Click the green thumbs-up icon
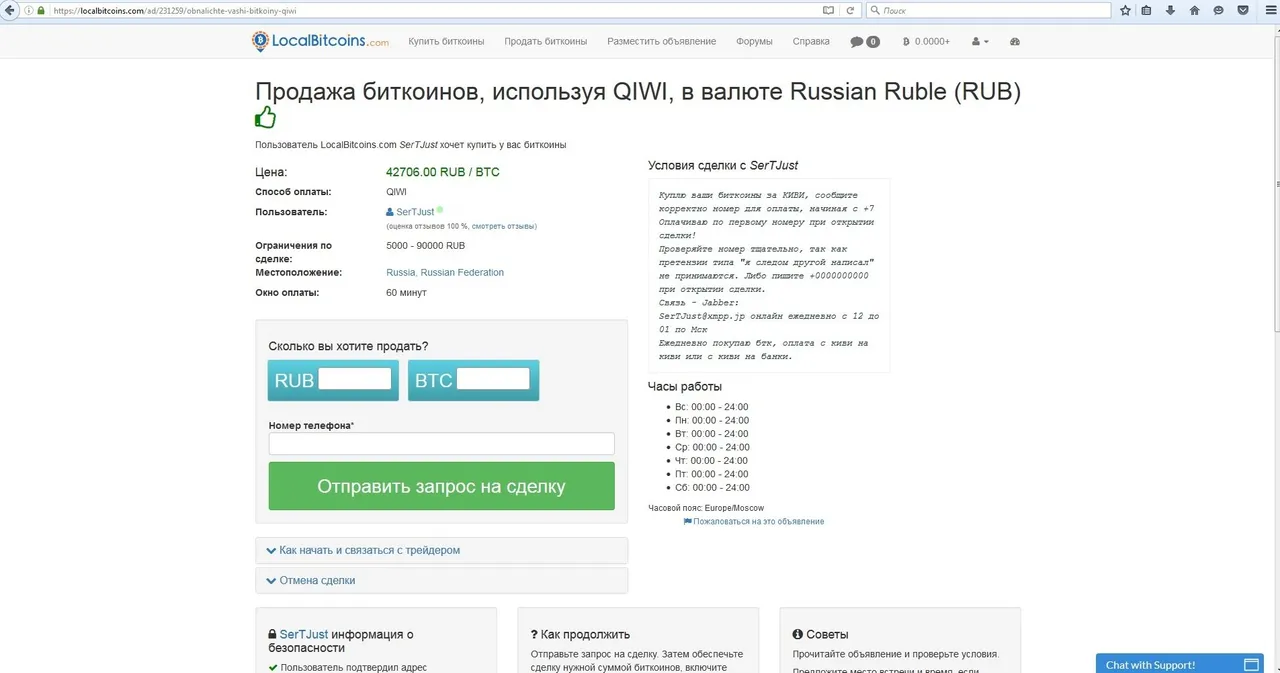1280x673 pixels. click(265, 117)
